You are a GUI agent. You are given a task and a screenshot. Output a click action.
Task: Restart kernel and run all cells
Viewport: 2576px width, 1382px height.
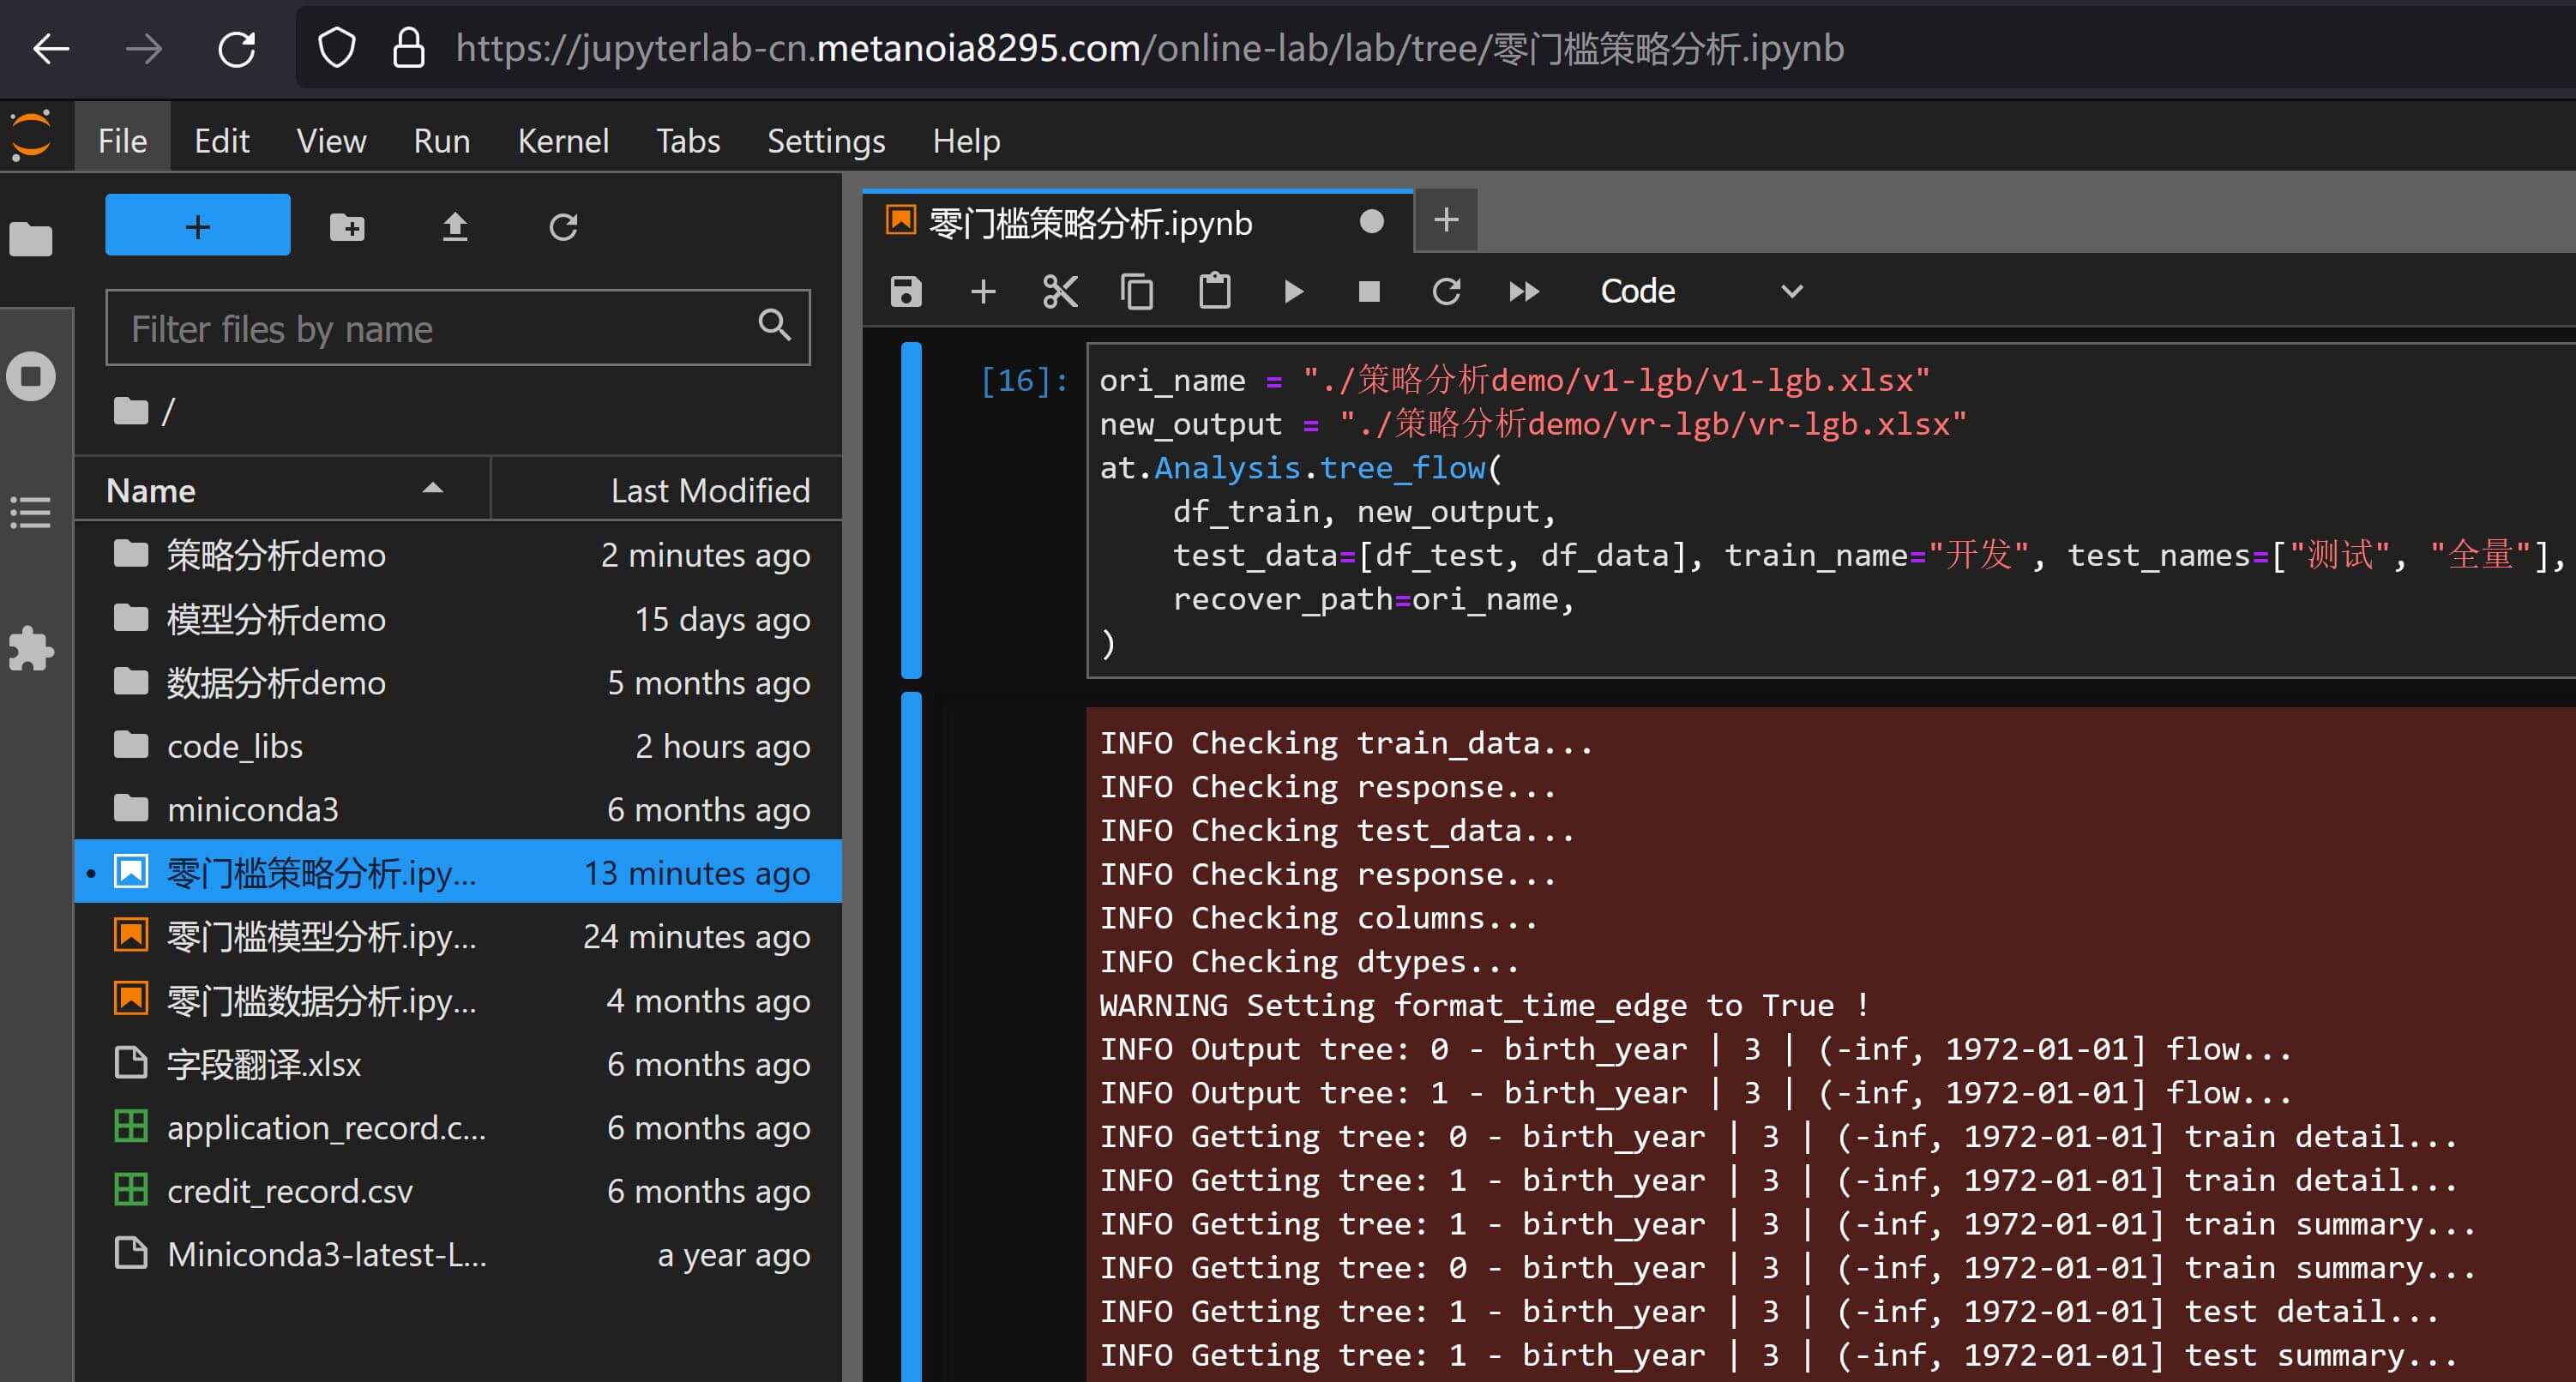pos(1523,291)
